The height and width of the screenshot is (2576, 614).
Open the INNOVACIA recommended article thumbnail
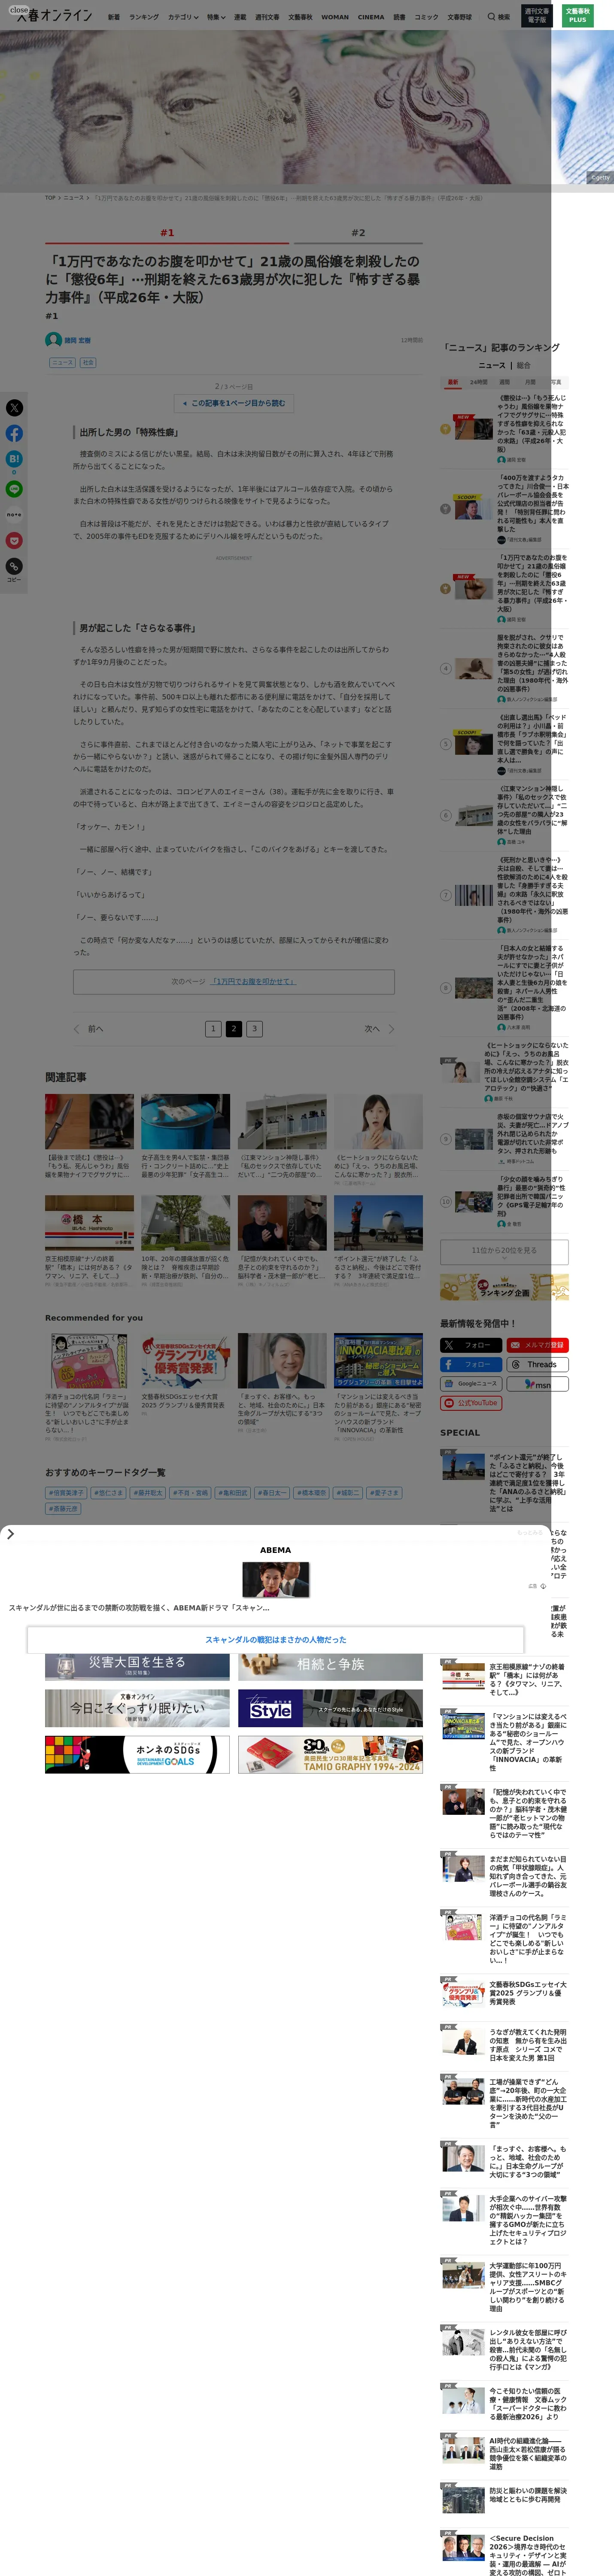[378, 1361]
